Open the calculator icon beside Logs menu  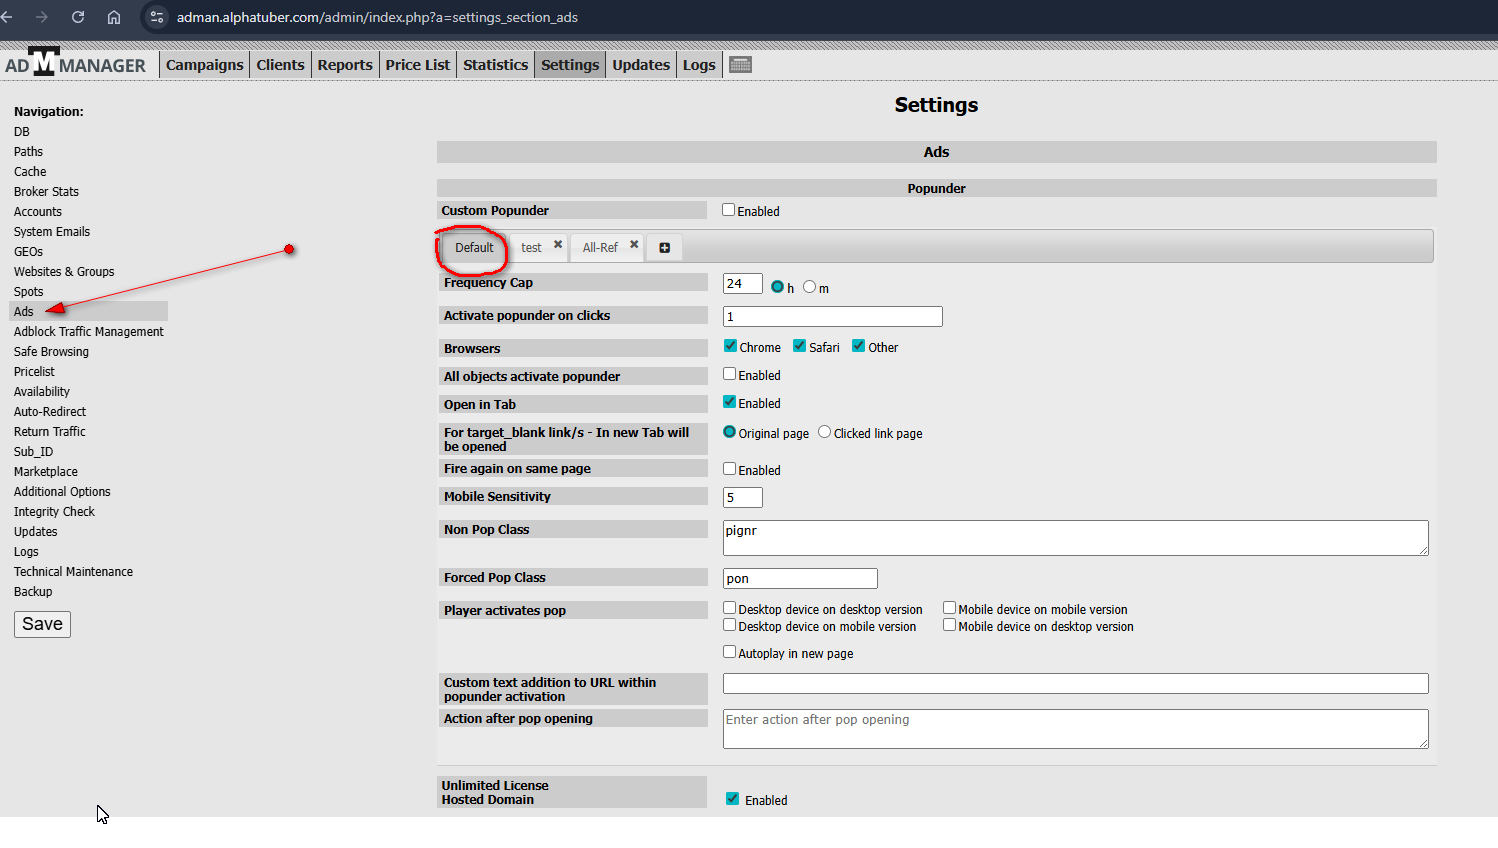(740, 65)
